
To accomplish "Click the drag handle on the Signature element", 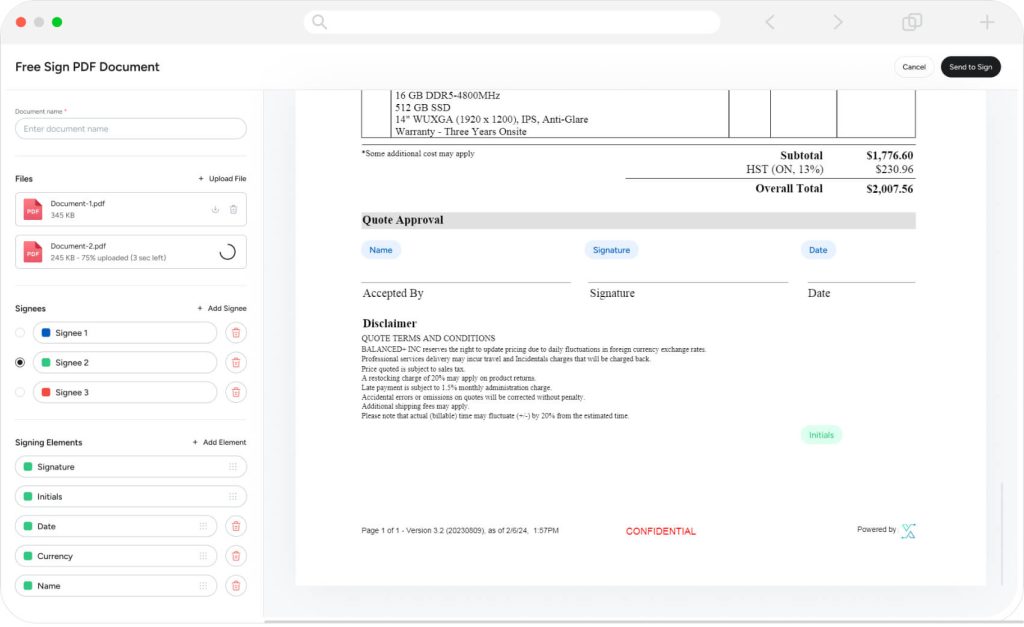I will tap(234, 466).
